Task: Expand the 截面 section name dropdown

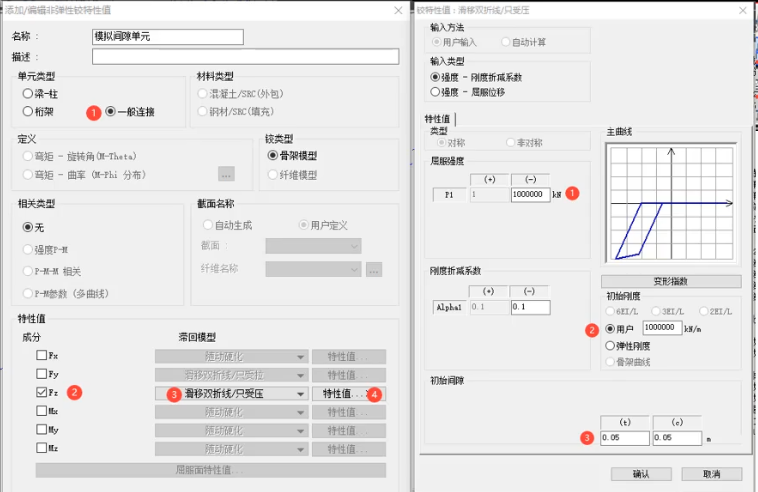Action: pos(312,245)
